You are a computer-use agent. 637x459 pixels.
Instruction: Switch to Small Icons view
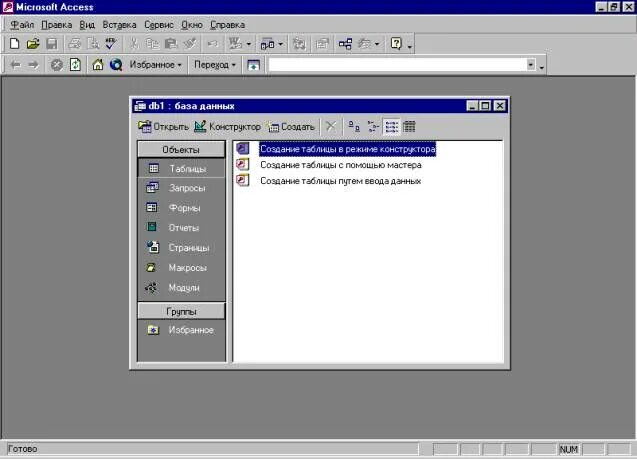tap(373, 126)
